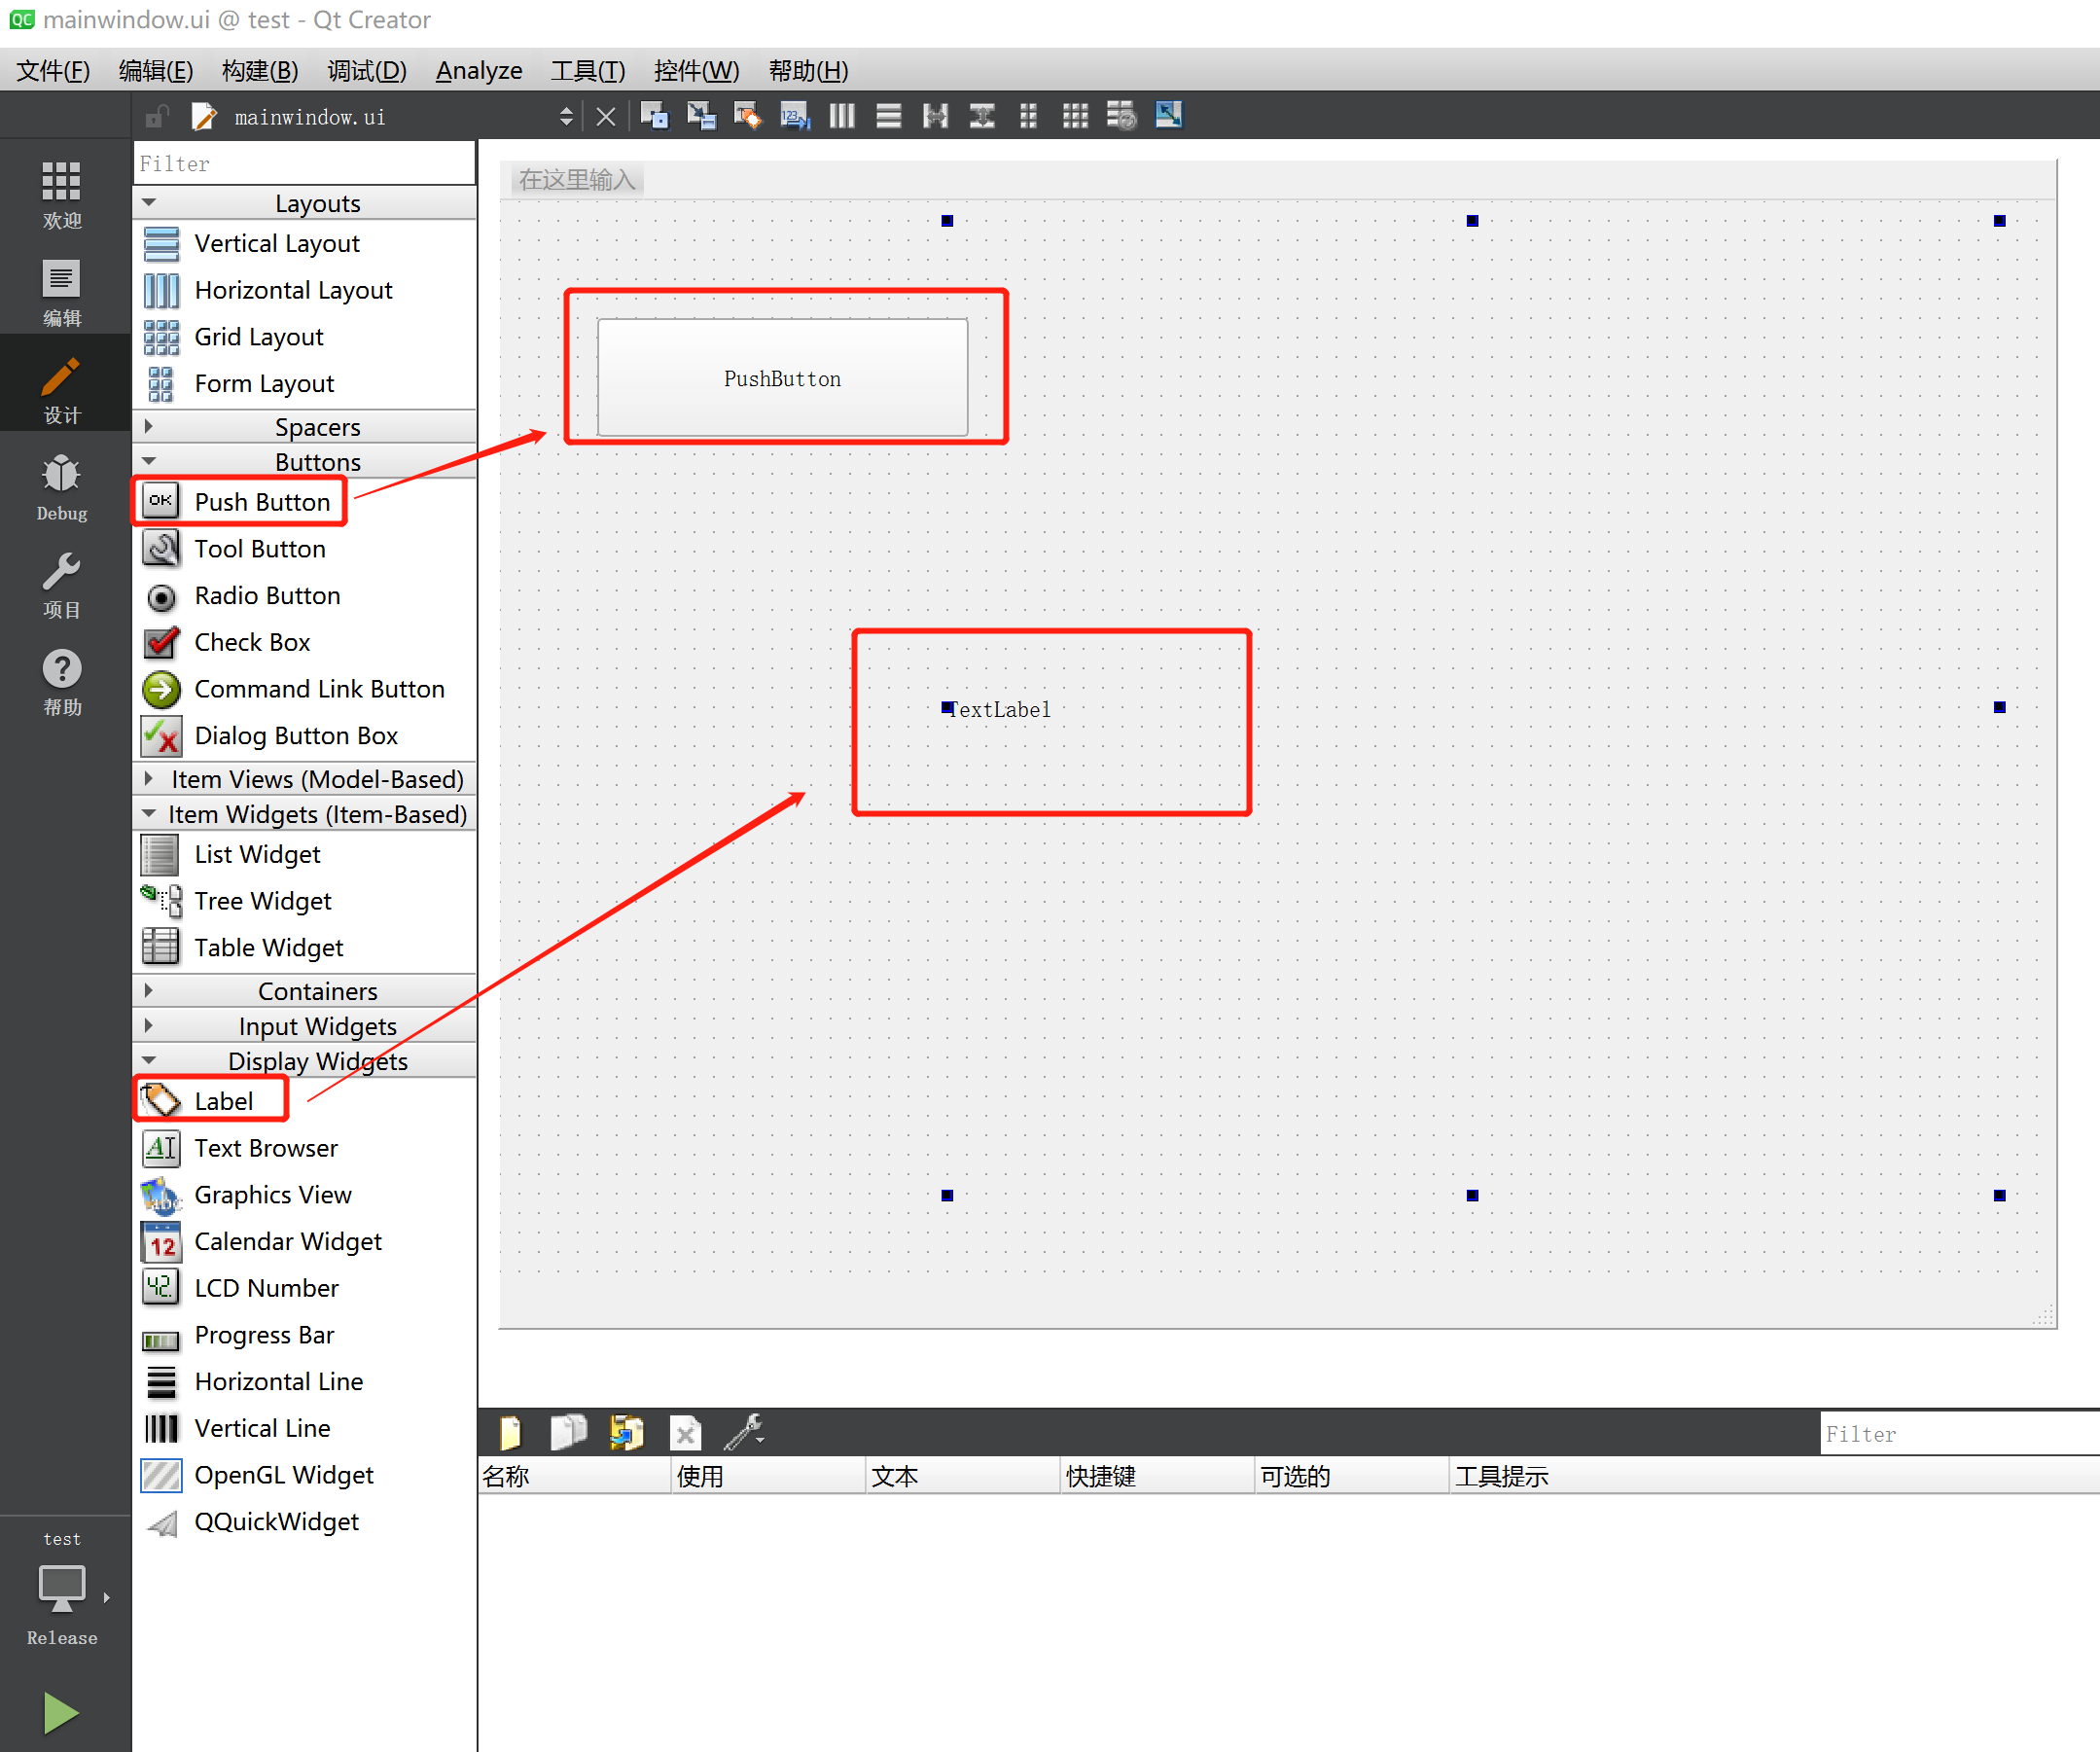This screenshot has width=2100, height=1752.
Task: Click the Filter input field
Action: coord(308,162)
